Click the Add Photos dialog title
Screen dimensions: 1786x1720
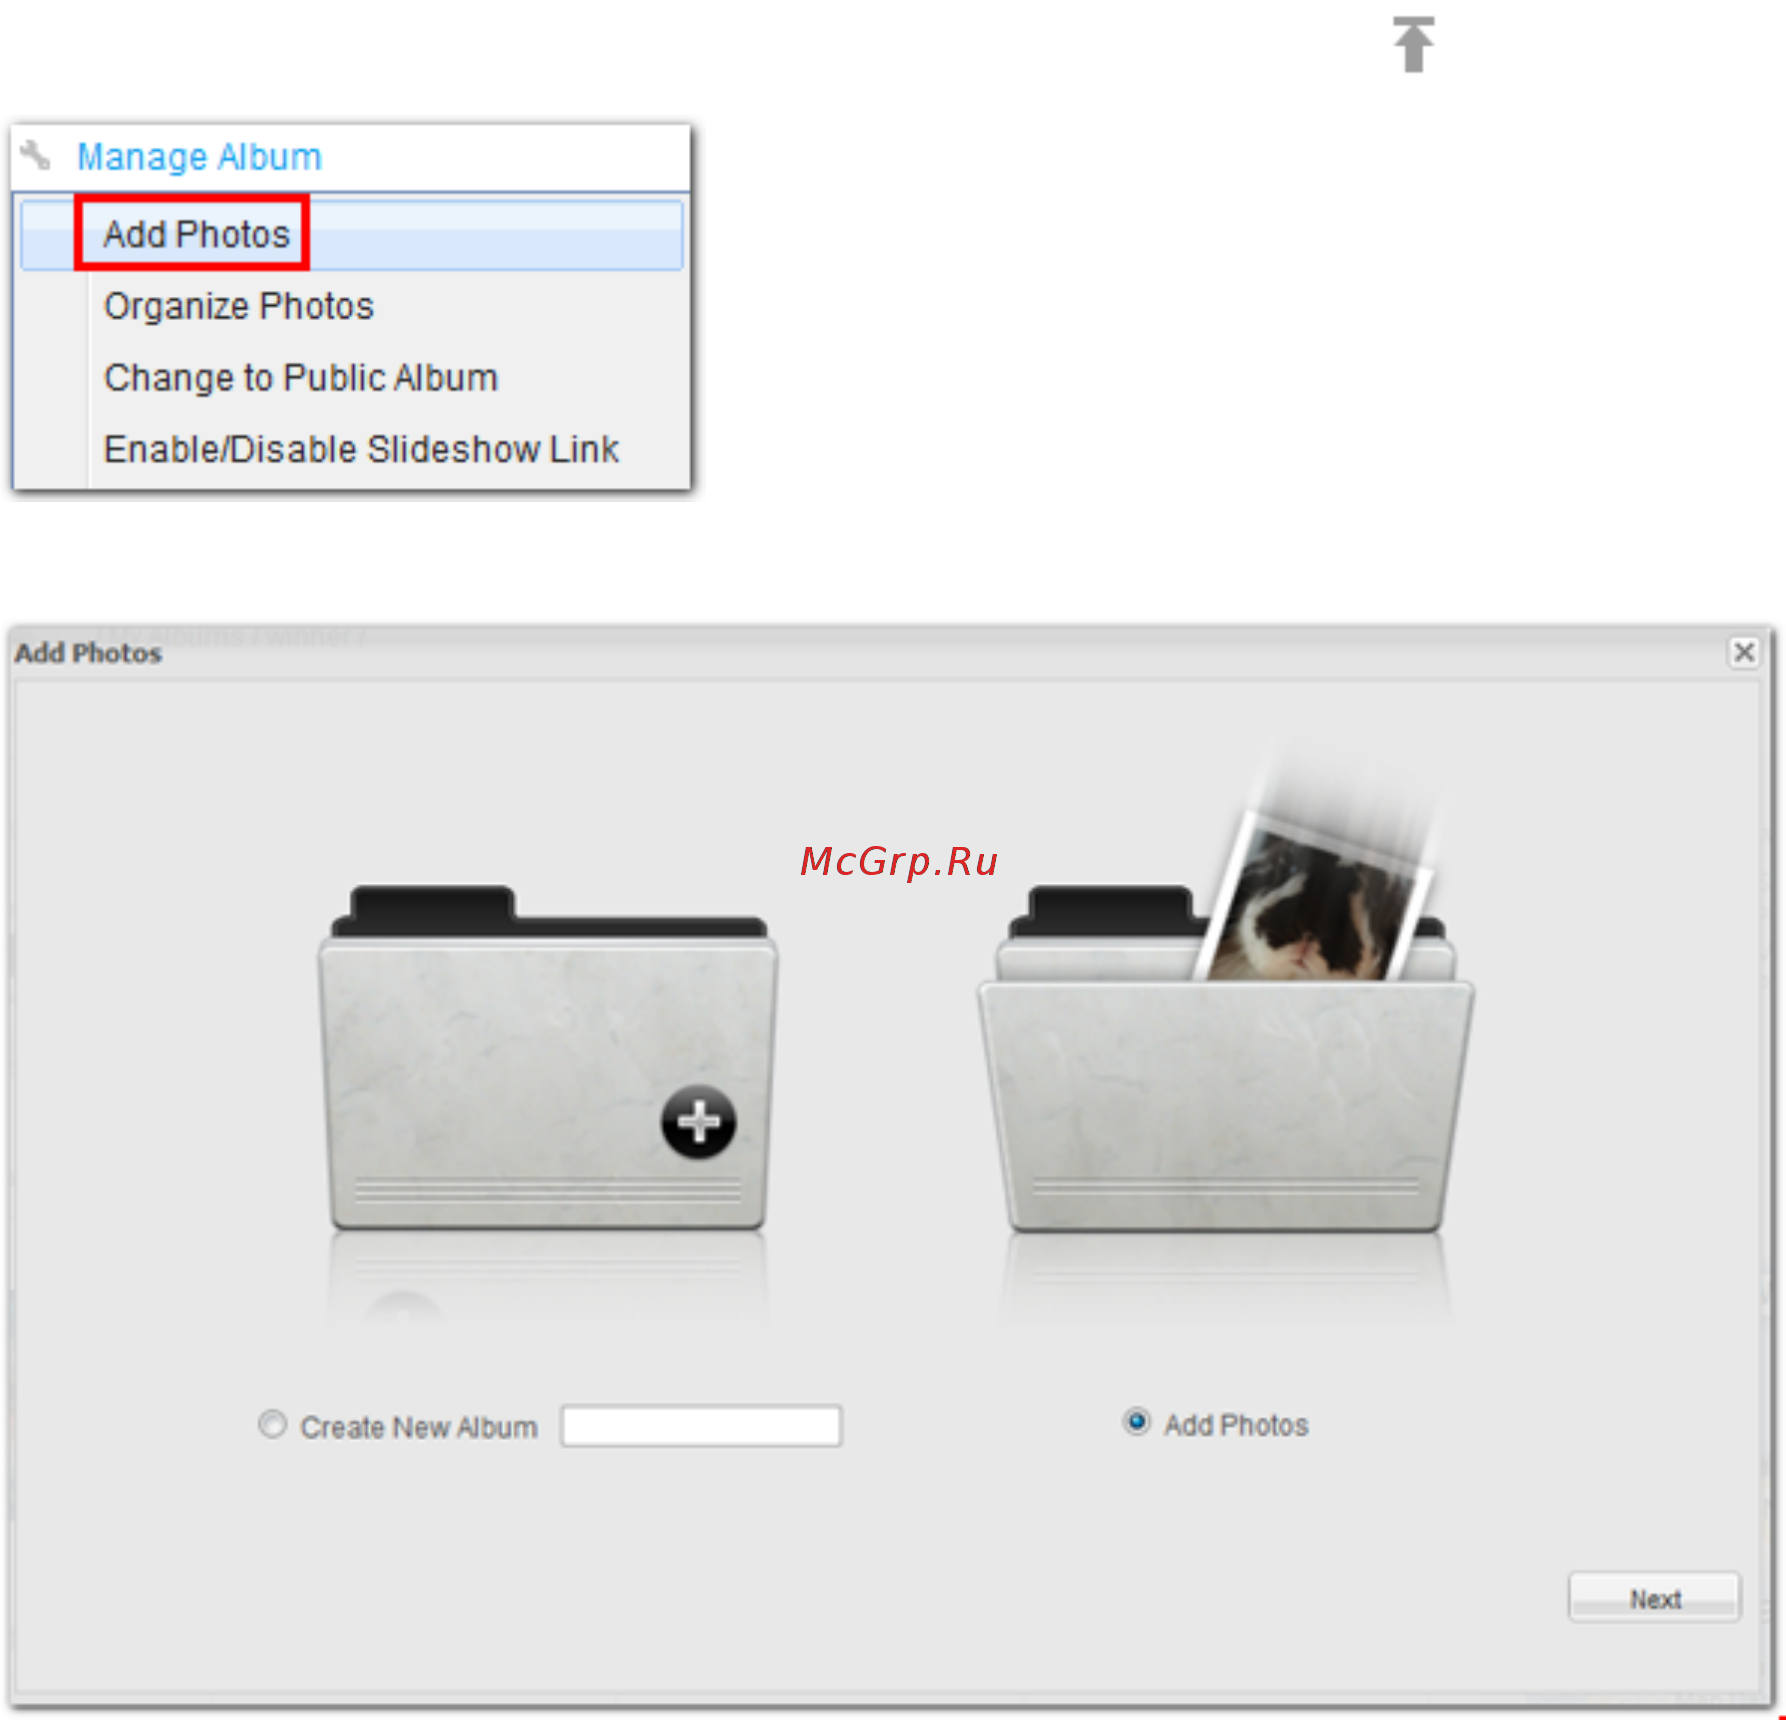pyautogui.click(x=88, y=653)
